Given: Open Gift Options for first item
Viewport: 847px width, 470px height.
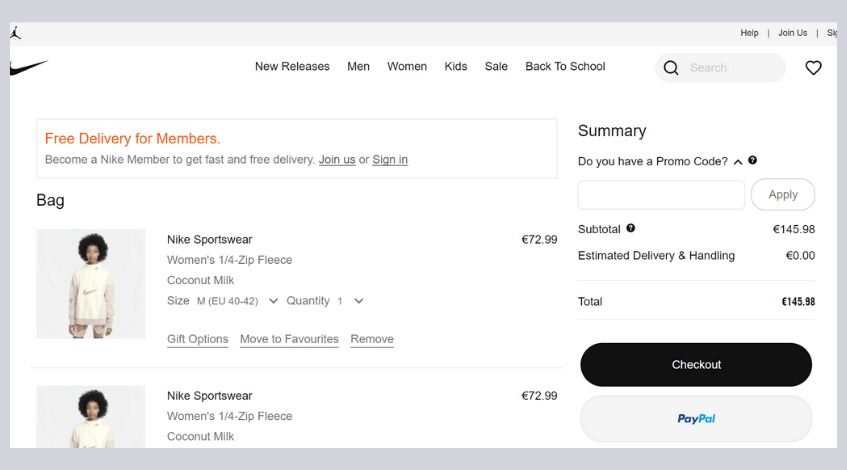Looking at the screenshot, I should tap(198, 339).
